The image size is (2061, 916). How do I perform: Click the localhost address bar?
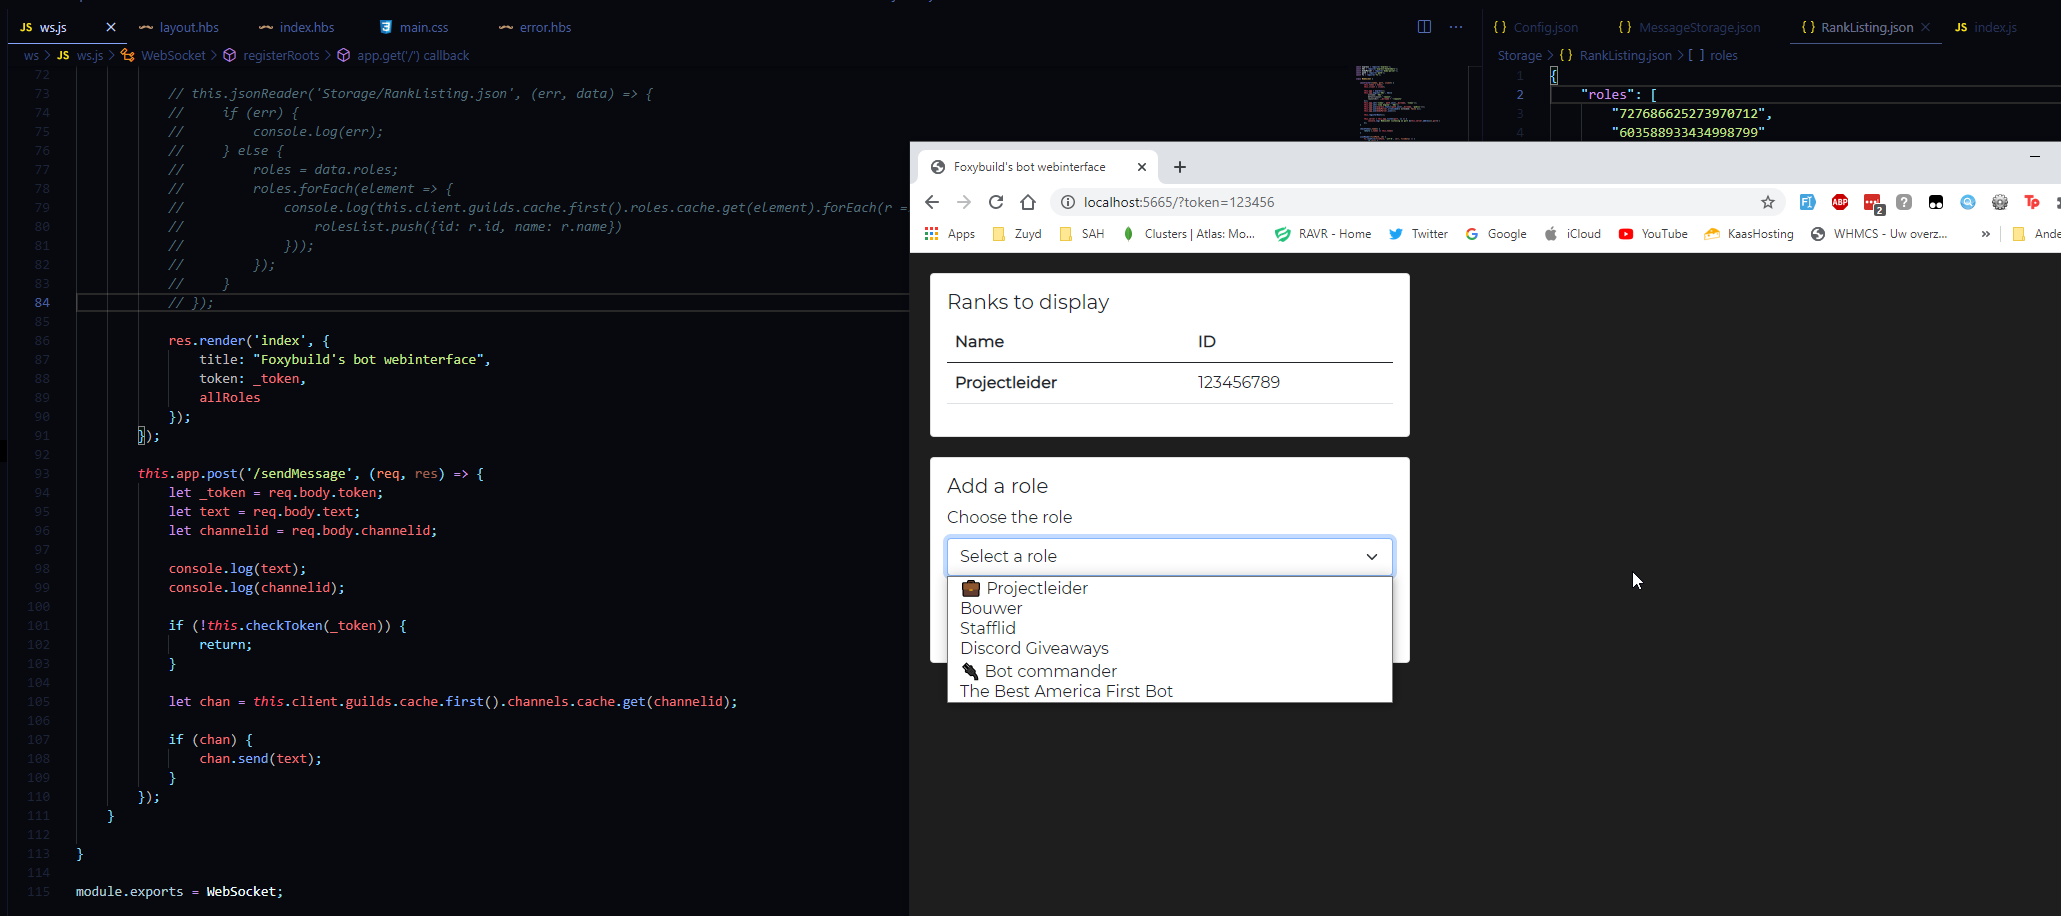coord(1400,202)
